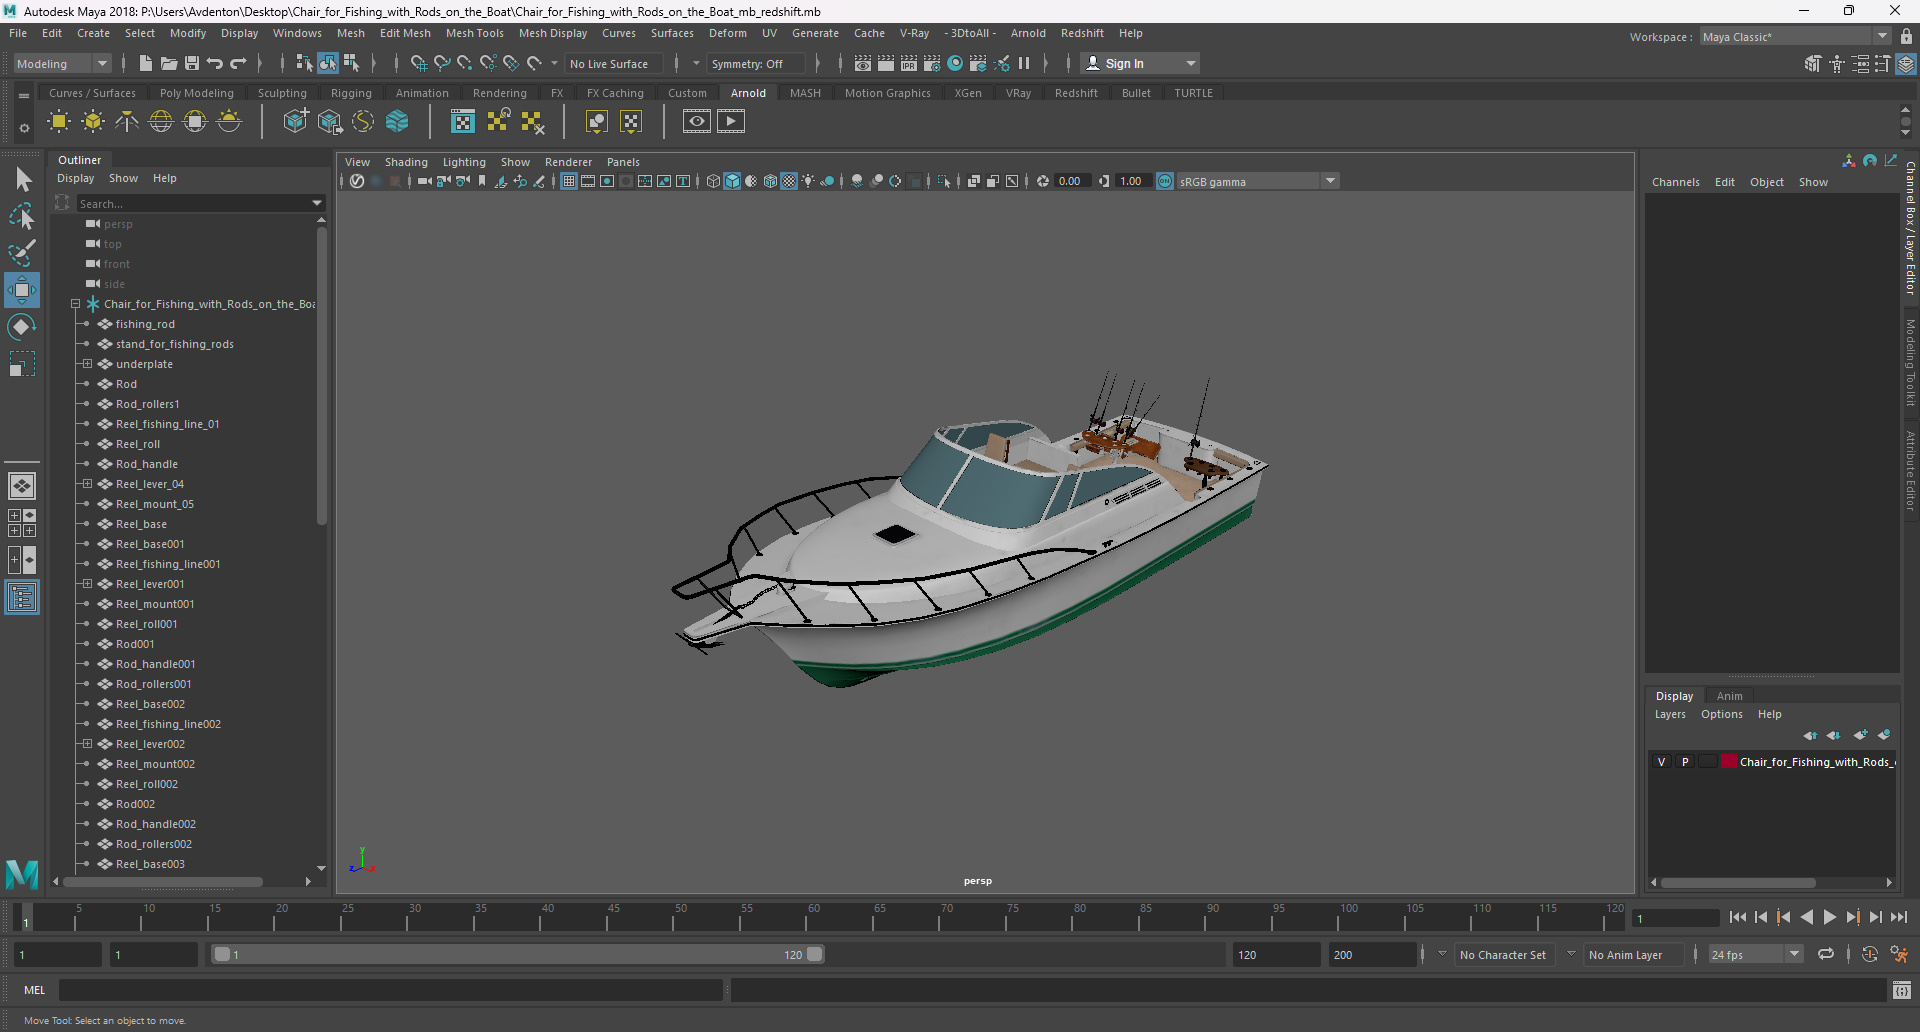Open the Script Editor icon
This screenshot has width=1920, height=1032.
pyautogui.click(x=1902, y=990)
